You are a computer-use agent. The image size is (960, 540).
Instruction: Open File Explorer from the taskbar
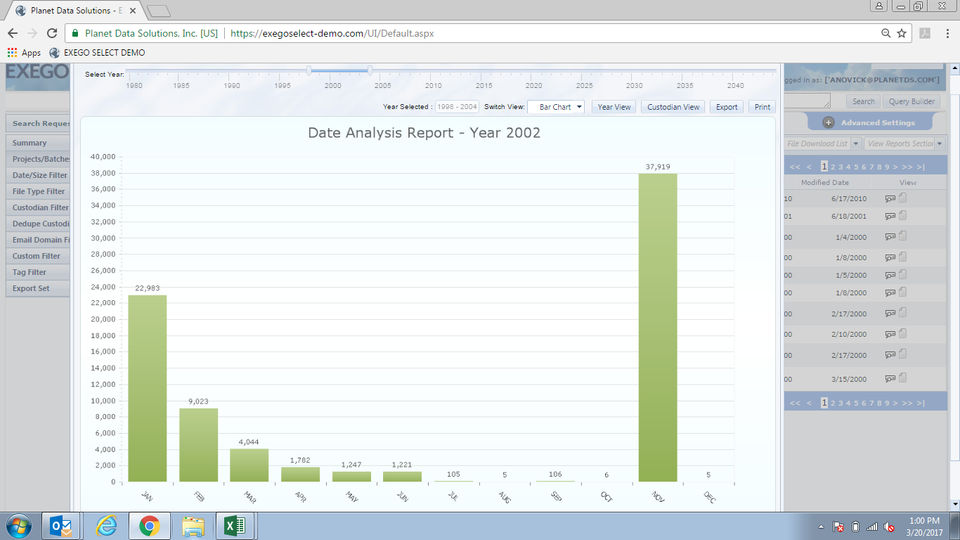click(x=193, y=526)
